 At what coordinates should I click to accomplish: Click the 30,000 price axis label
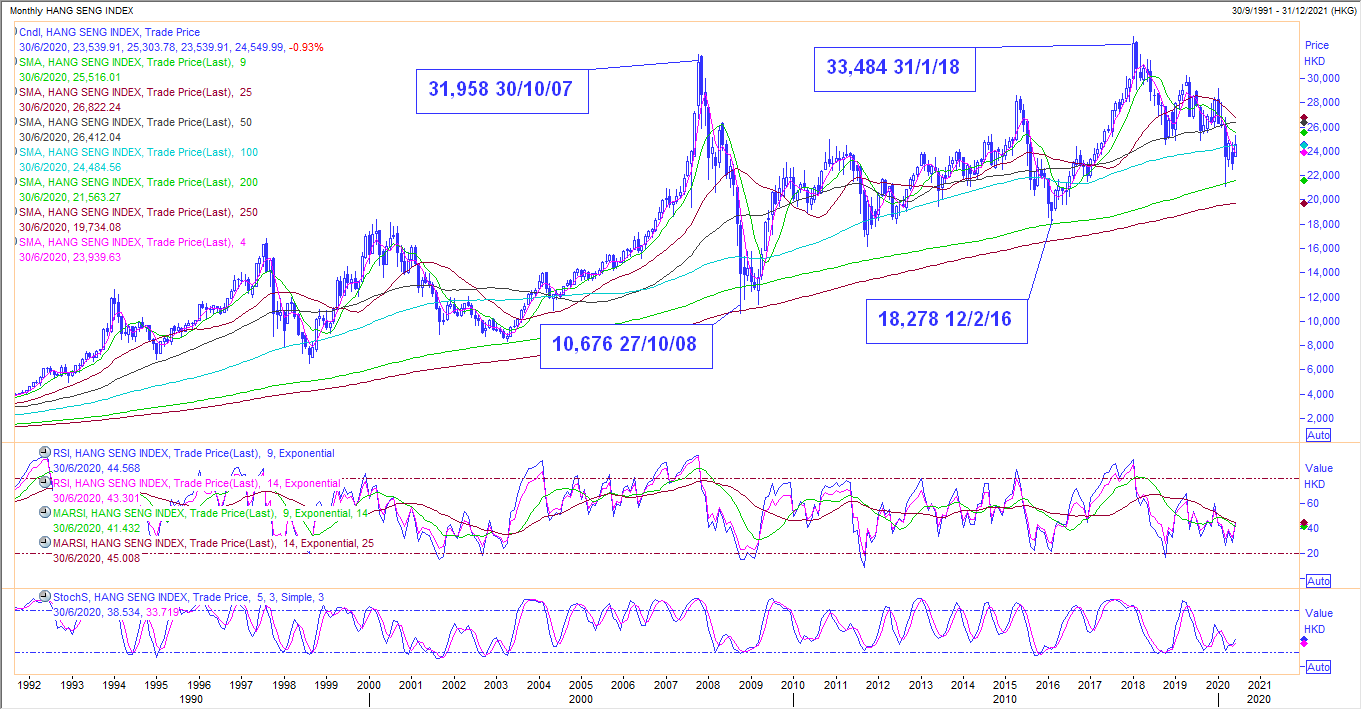pos(1325,78)
